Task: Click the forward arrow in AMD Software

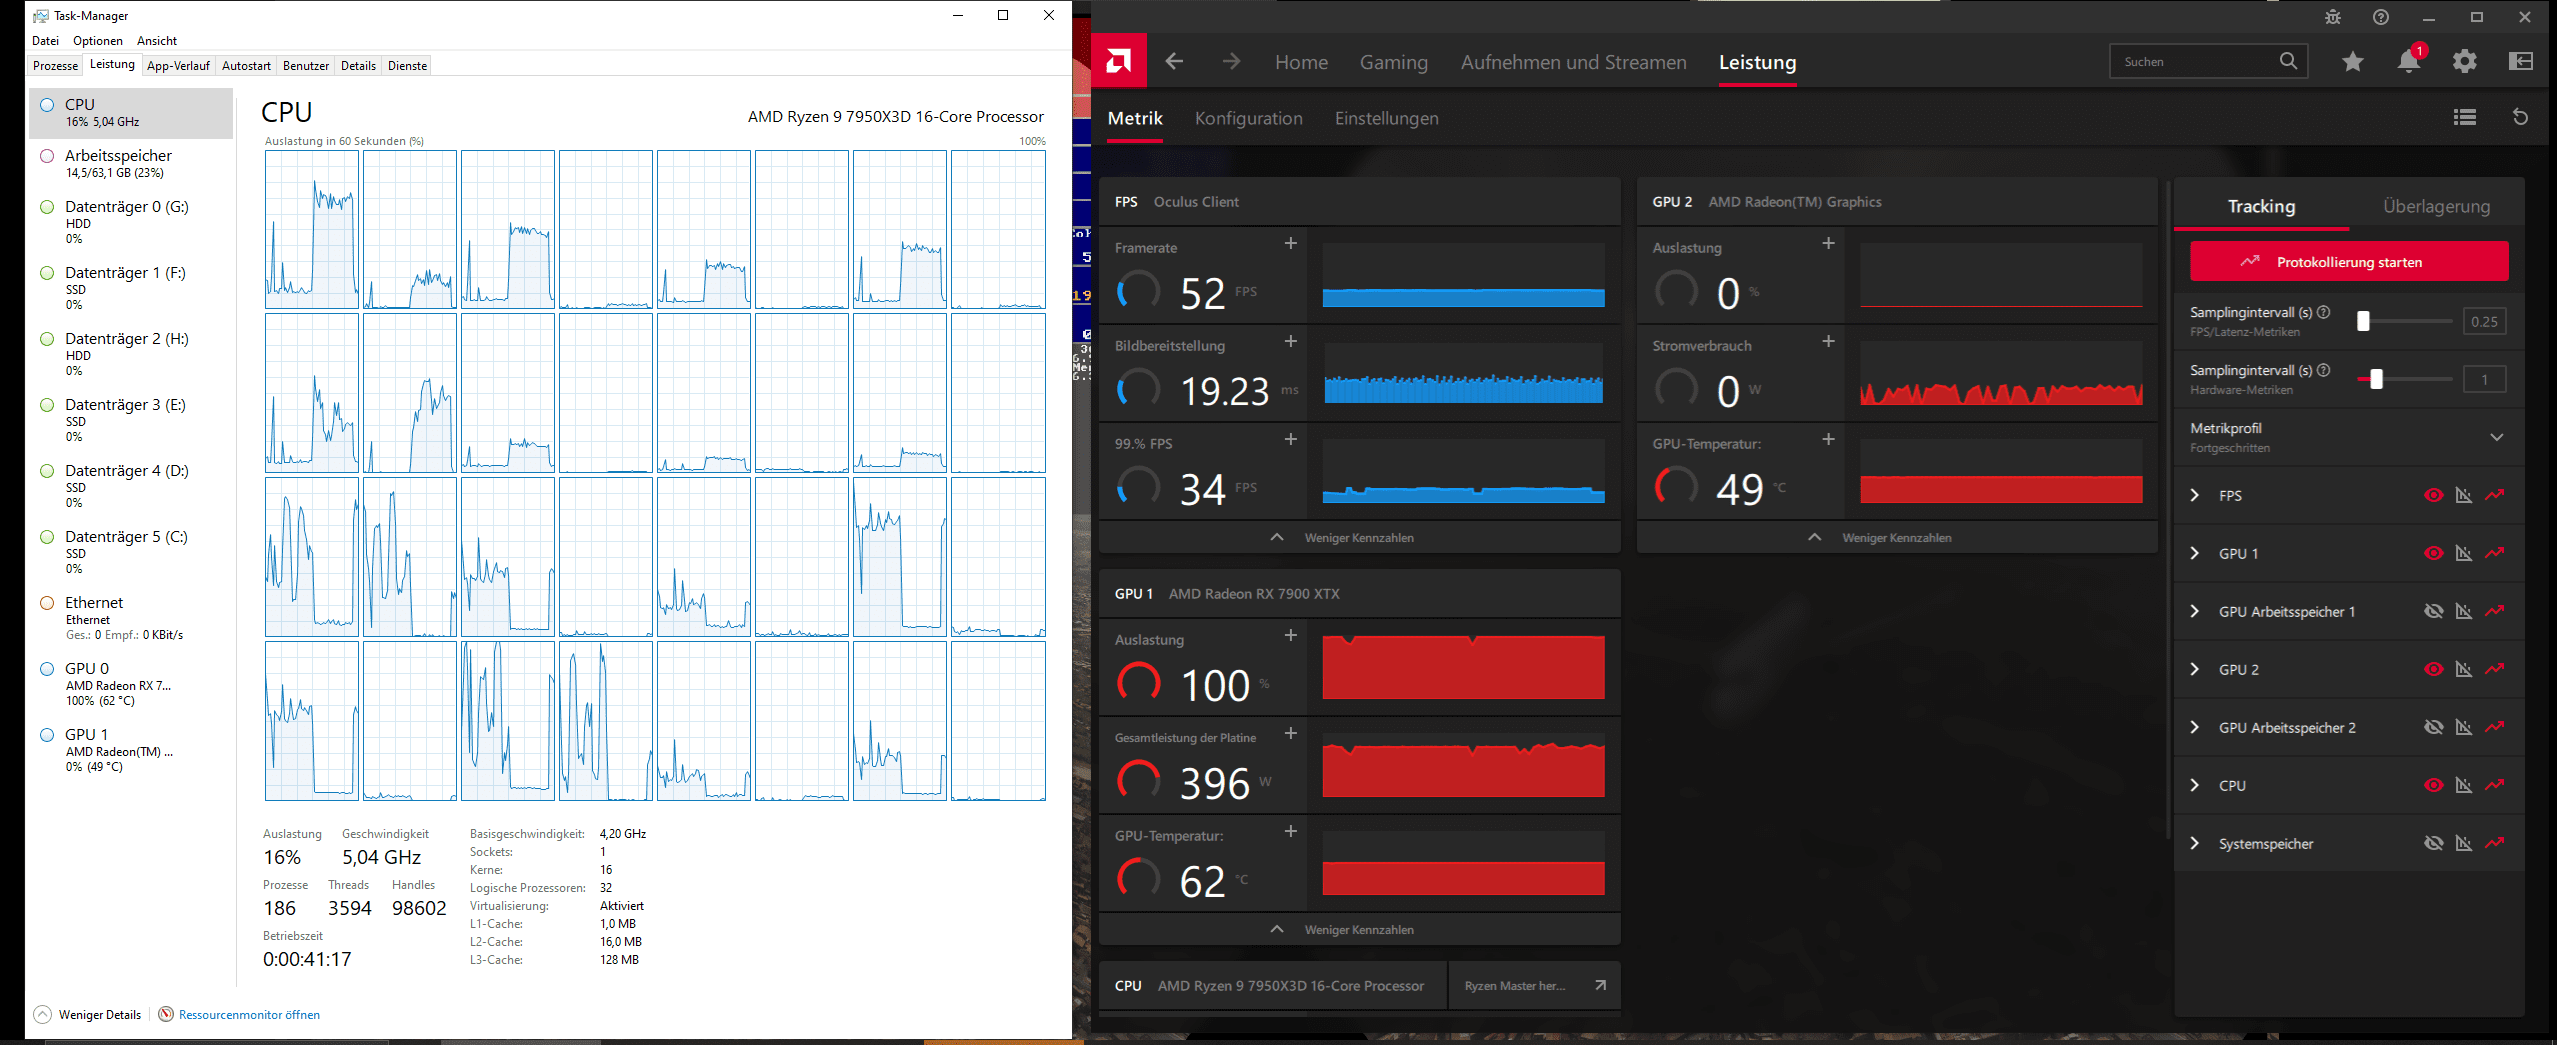Action: pos(1231,62)
